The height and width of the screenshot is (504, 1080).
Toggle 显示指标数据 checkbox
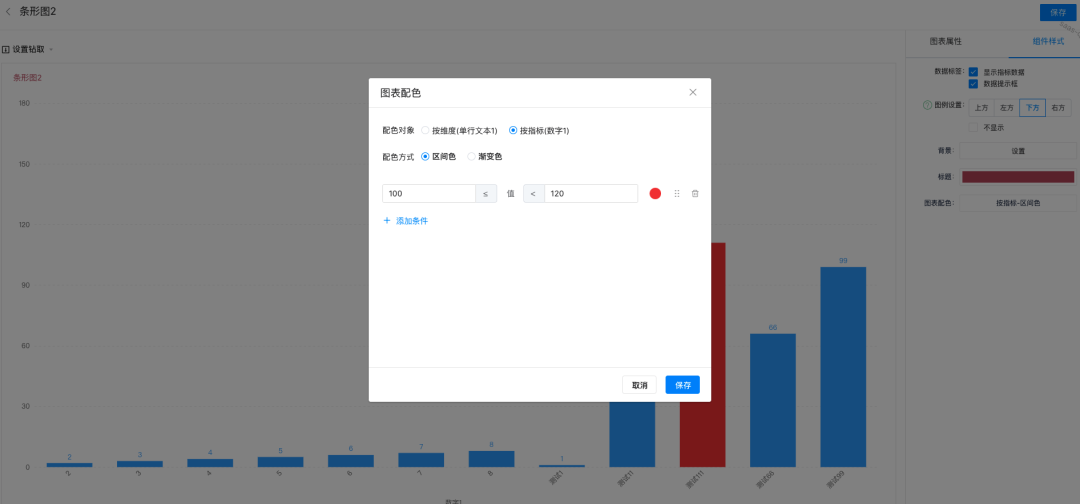click(973, 72)
